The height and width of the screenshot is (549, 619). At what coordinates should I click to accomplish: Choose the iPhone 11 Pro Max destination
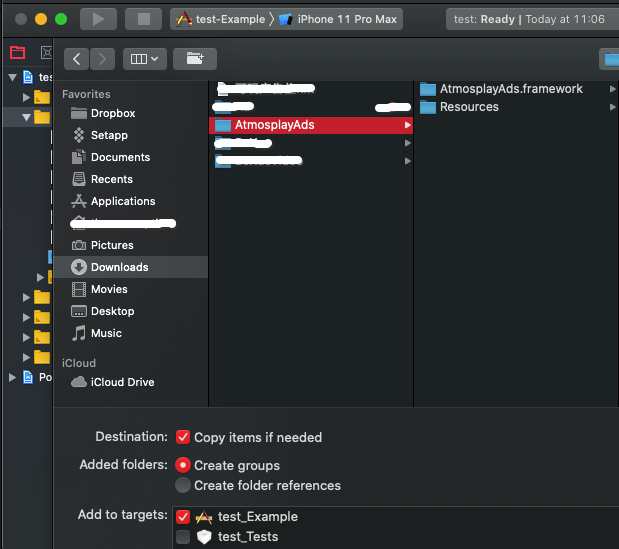pos(338,19)
